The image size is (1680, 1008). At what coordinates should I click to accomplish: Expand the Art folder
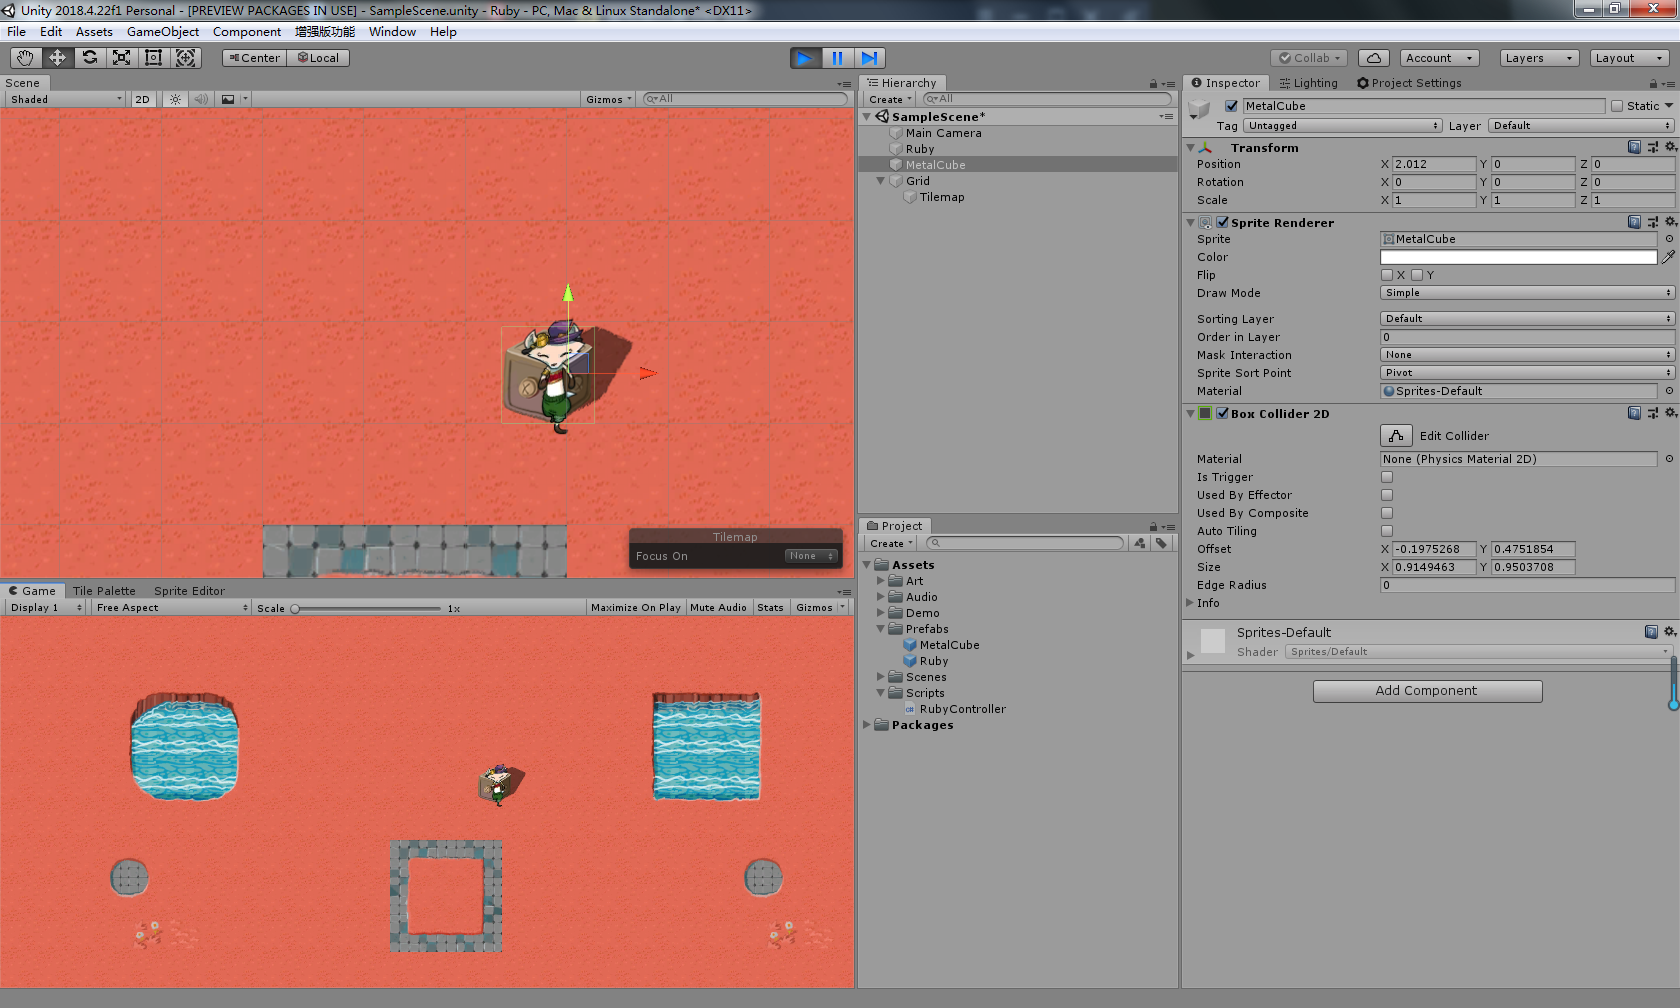click(881, 581)
